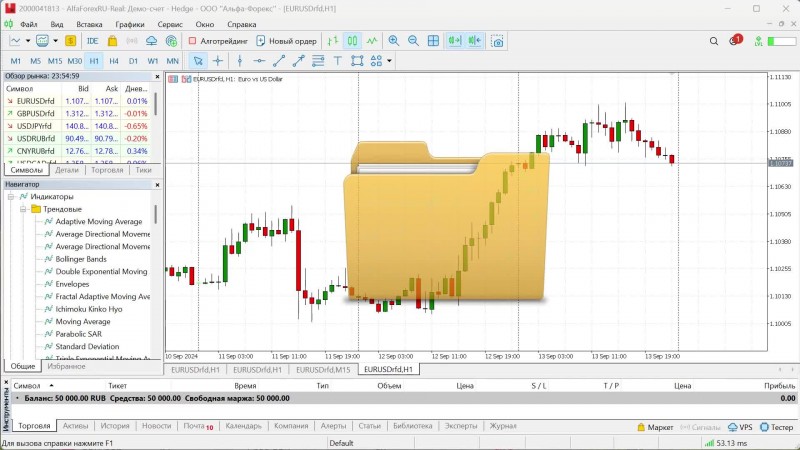Draw a horizontal line on chart
The image size is (800, 450).
(x=259, y=61)
